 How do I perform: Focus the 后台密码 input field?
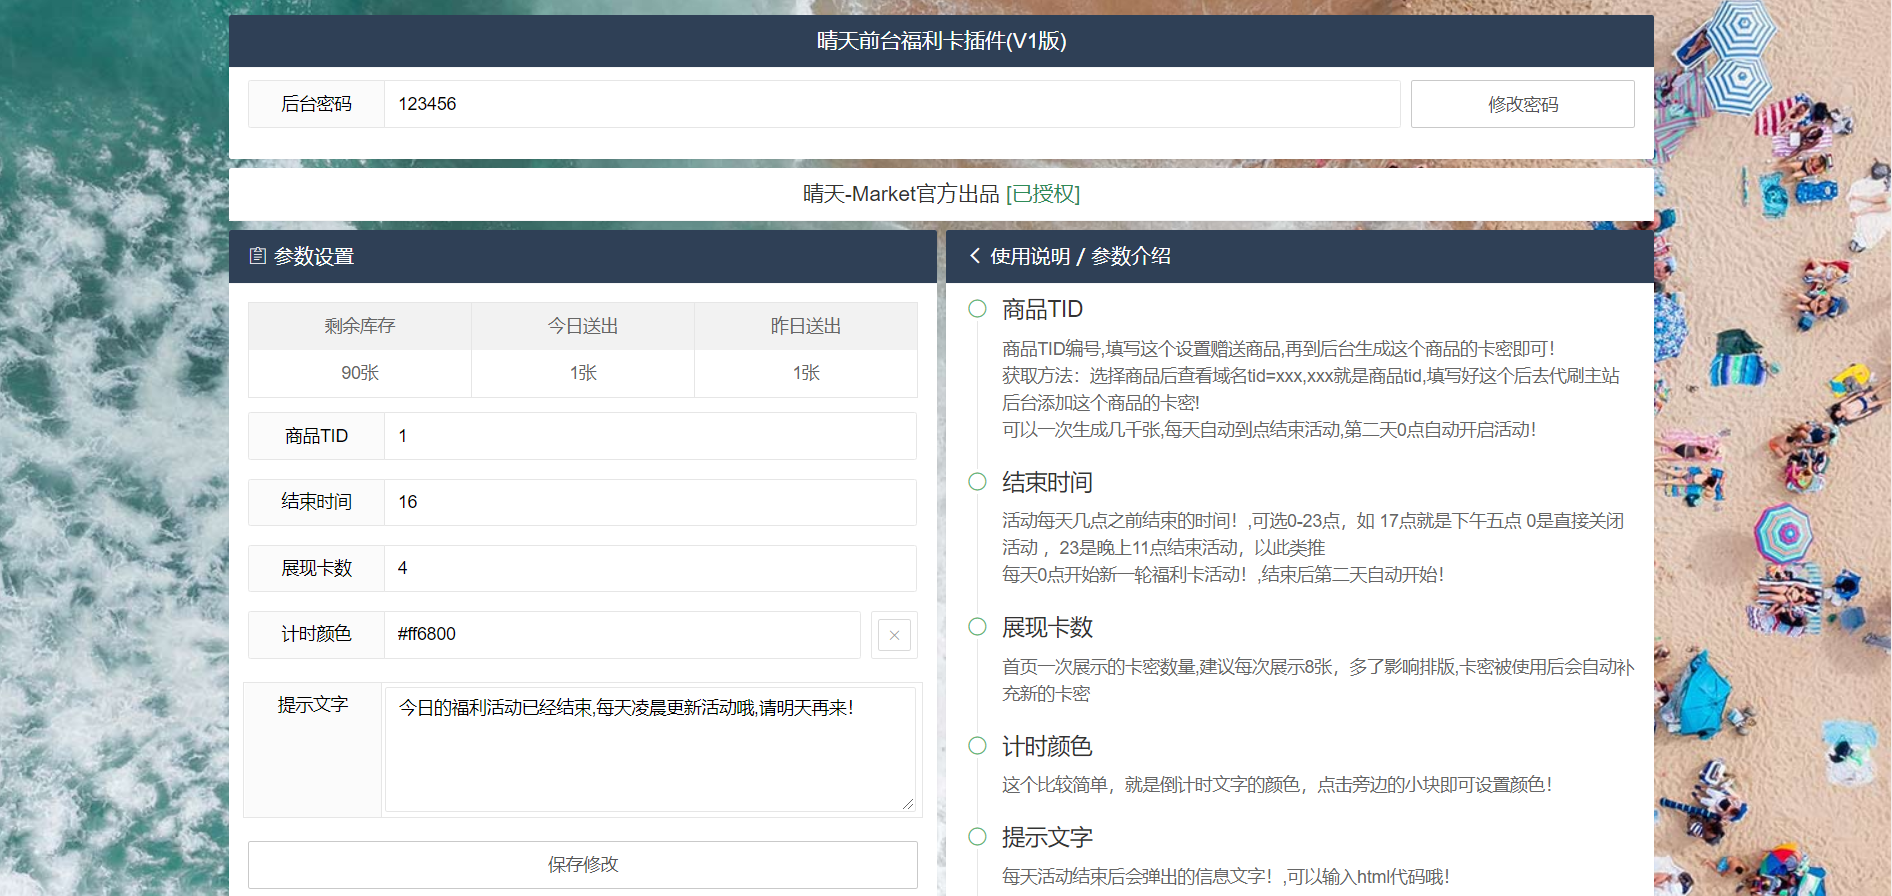(x=891, y=104)
